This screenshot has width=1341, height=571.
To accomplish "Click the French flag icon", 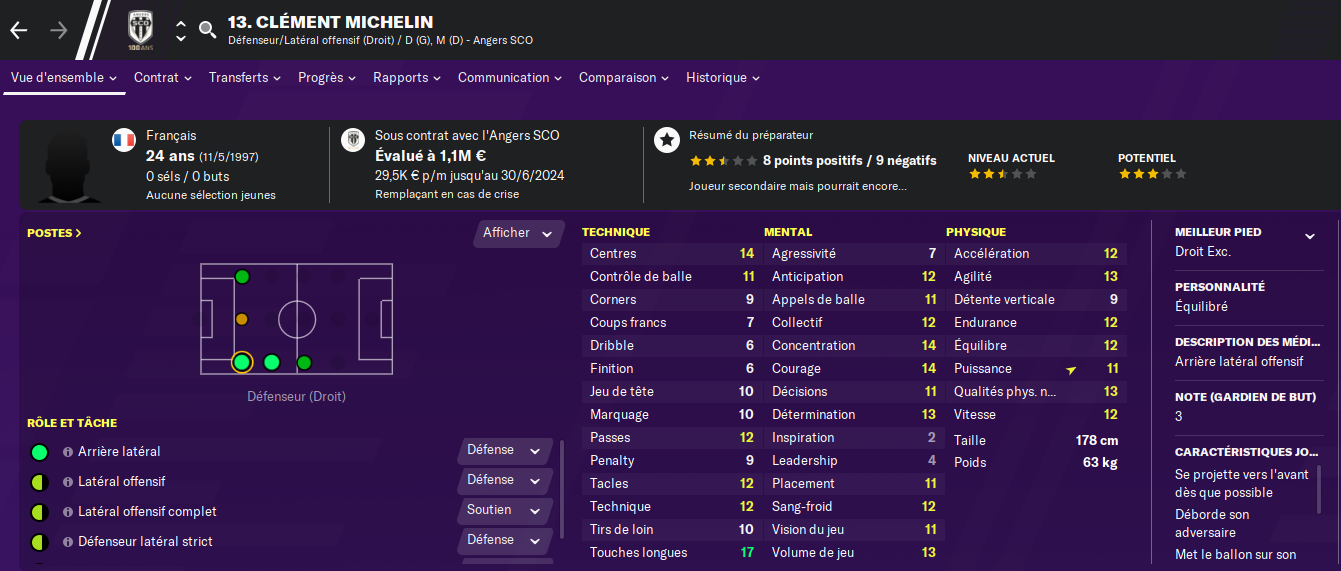I will point(124,140).
